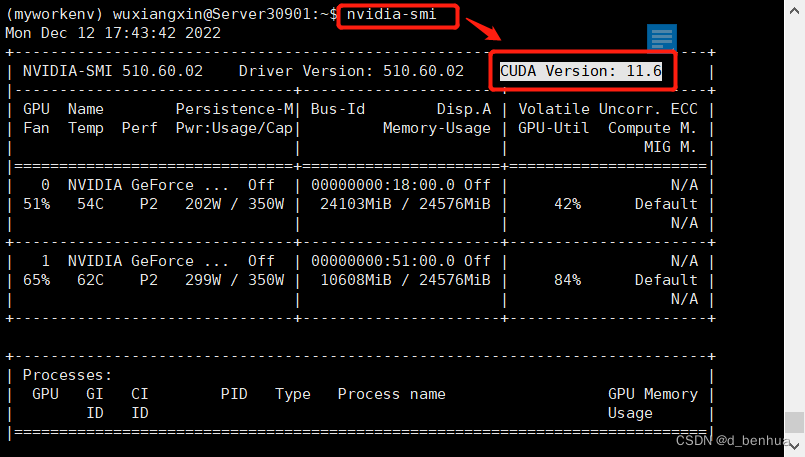Viewport: 805px width, 457px height.
Task: Click fan speed '51%'
Action: (x=36, y=204)
